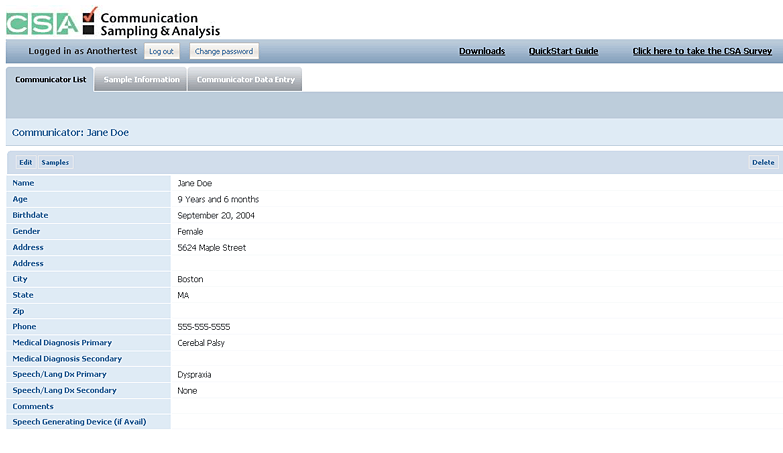The width and height of the screenshot is (783, 453).
Task: Click the phone number 555-555-5555
Action: [204, 327]
